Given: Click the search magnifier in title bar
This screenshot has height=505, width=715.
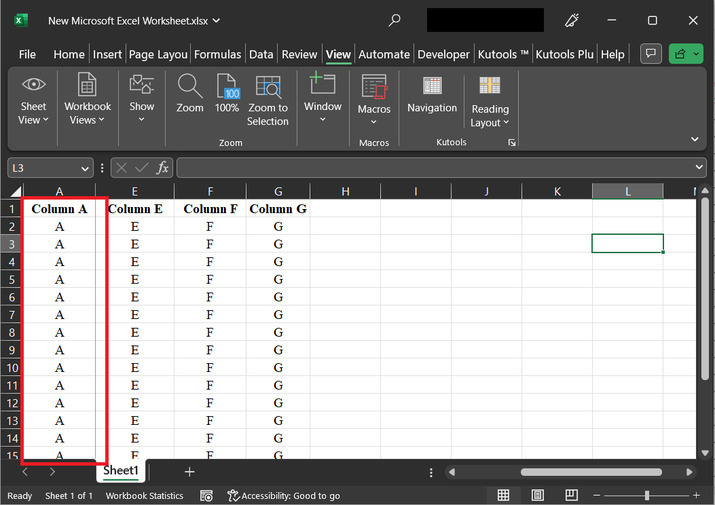Looking at the screenshot, I should [x=394, y=20].
